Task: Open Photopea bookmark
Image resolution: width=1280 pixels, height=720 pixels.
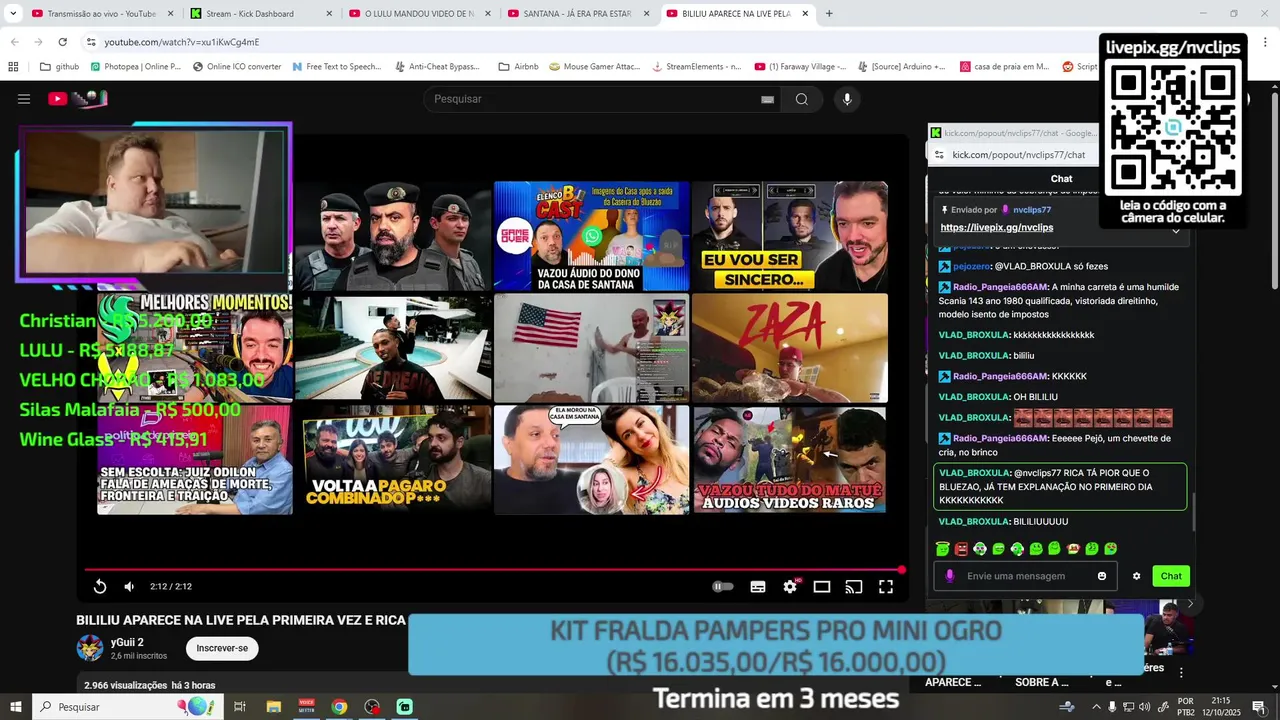Action: [x=136, y=67]
